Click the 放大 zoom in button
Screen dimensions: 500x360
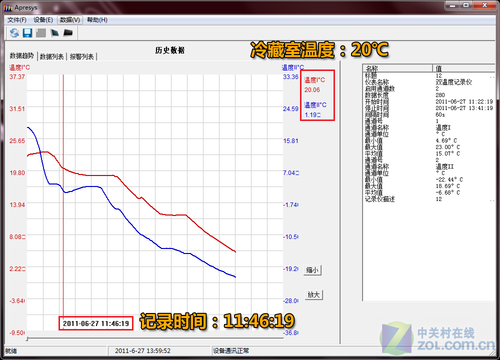tap(314, 295)
